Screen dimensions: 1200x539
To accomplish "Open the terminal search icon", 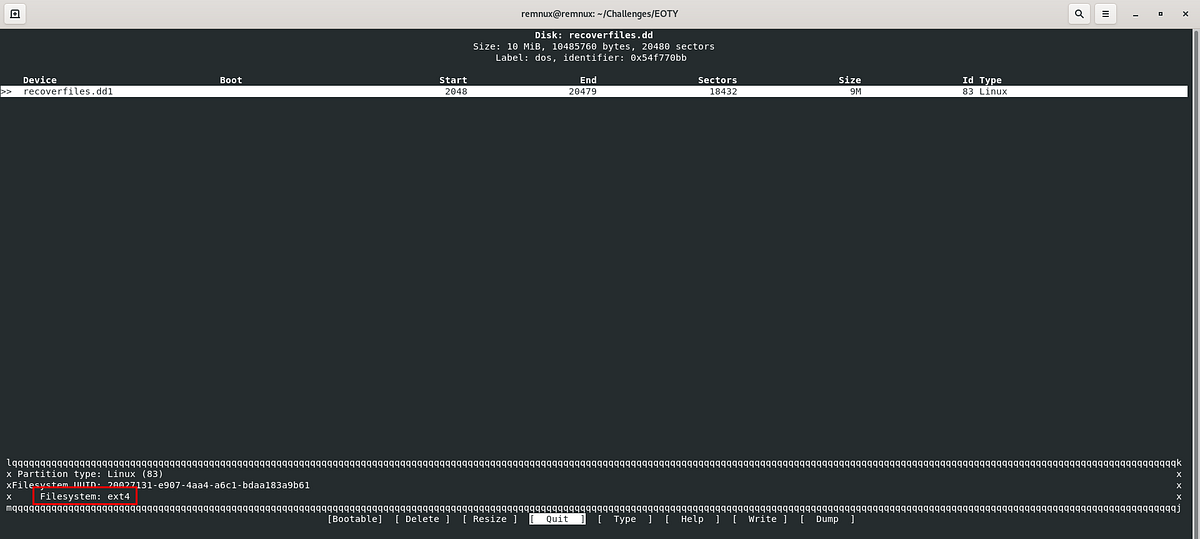I will pyautogui.click(x=1079, y=14).
